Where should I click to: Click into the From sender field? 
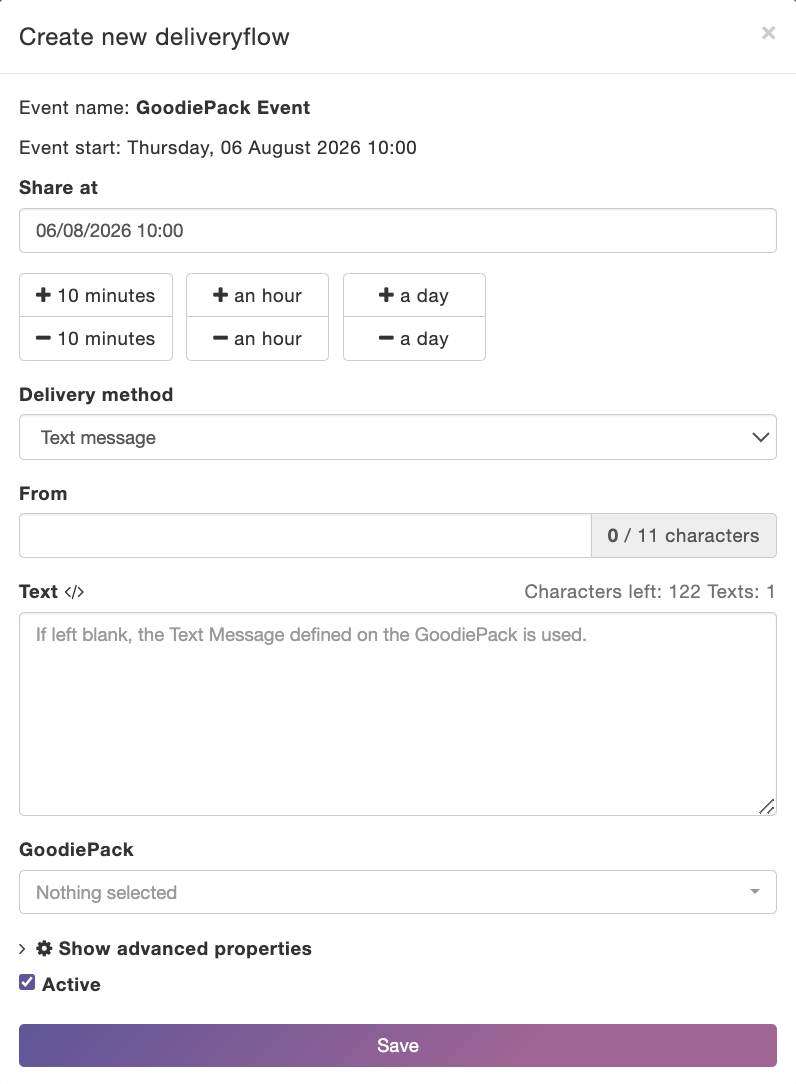pyautogui.click(x=305, y=535)
